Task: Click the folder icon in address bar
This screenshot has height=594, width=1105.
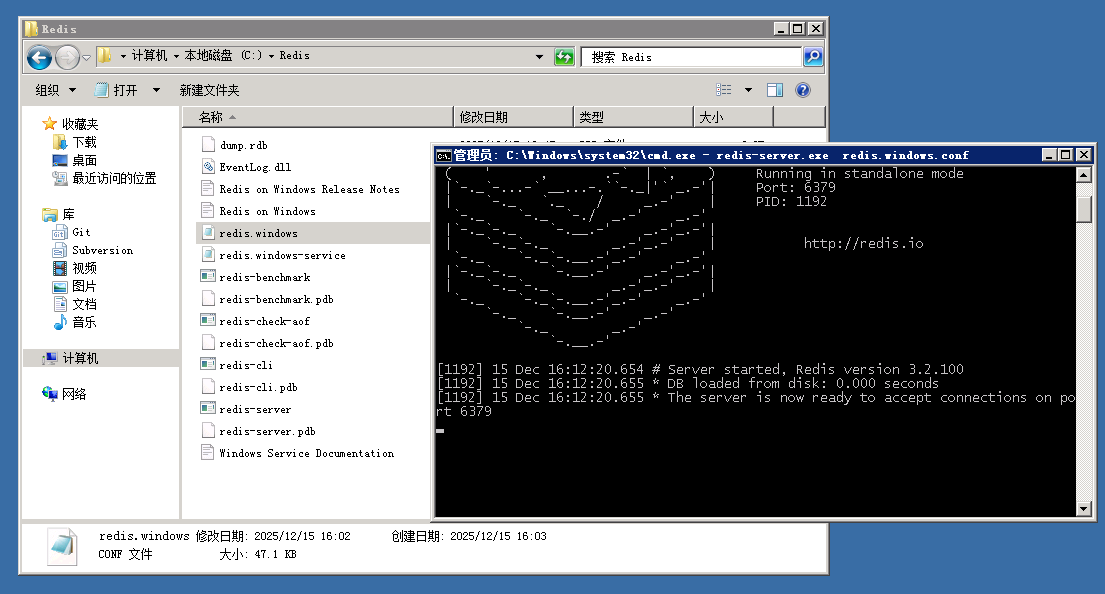Action: coord(104,56)
